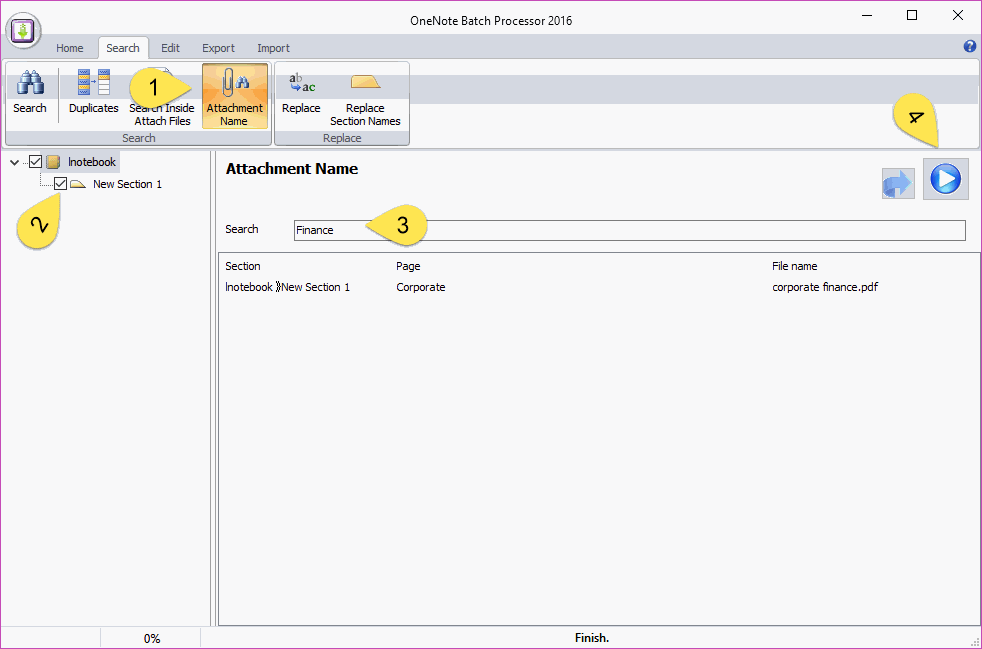Select the Inotebook tree item label
982x649 pixels.
tap(92, 162)
